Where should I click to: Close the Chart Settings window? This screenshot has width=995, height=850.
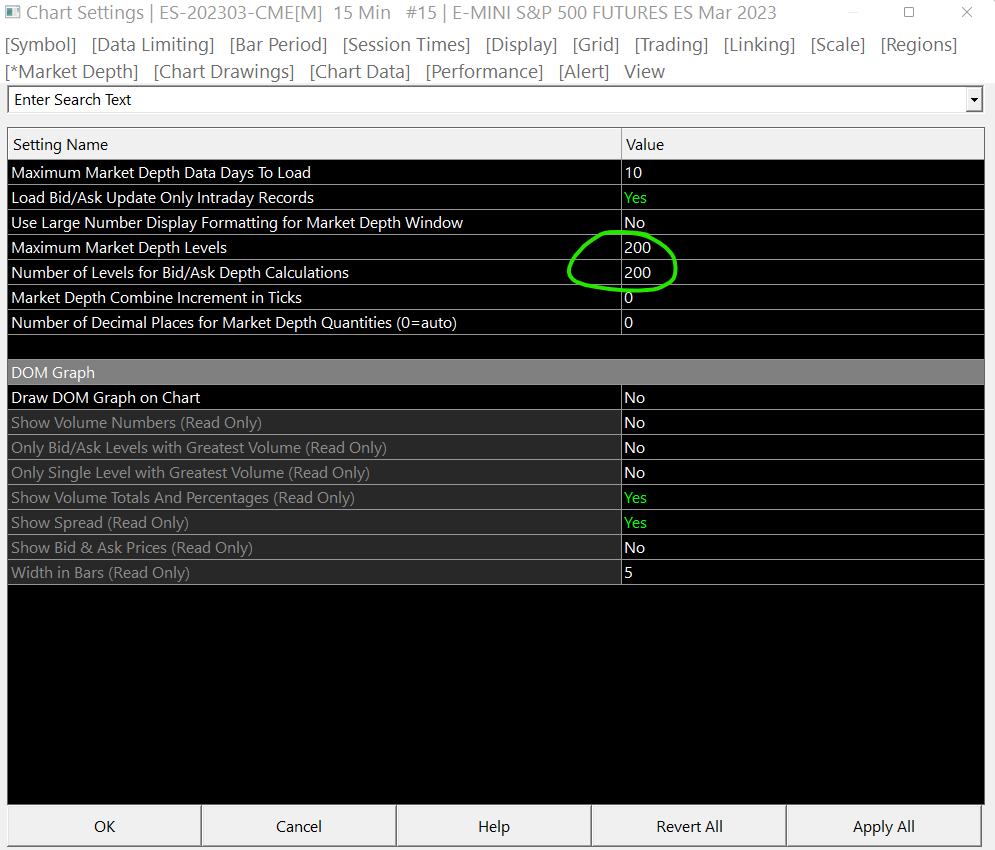pyautogui.click(x=966, y=12)
